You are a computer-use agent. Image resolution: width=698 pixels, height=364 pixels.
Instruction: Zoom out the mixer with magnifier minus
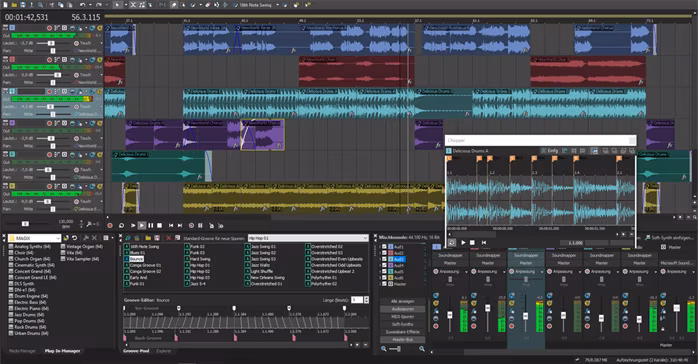point(383,349)
